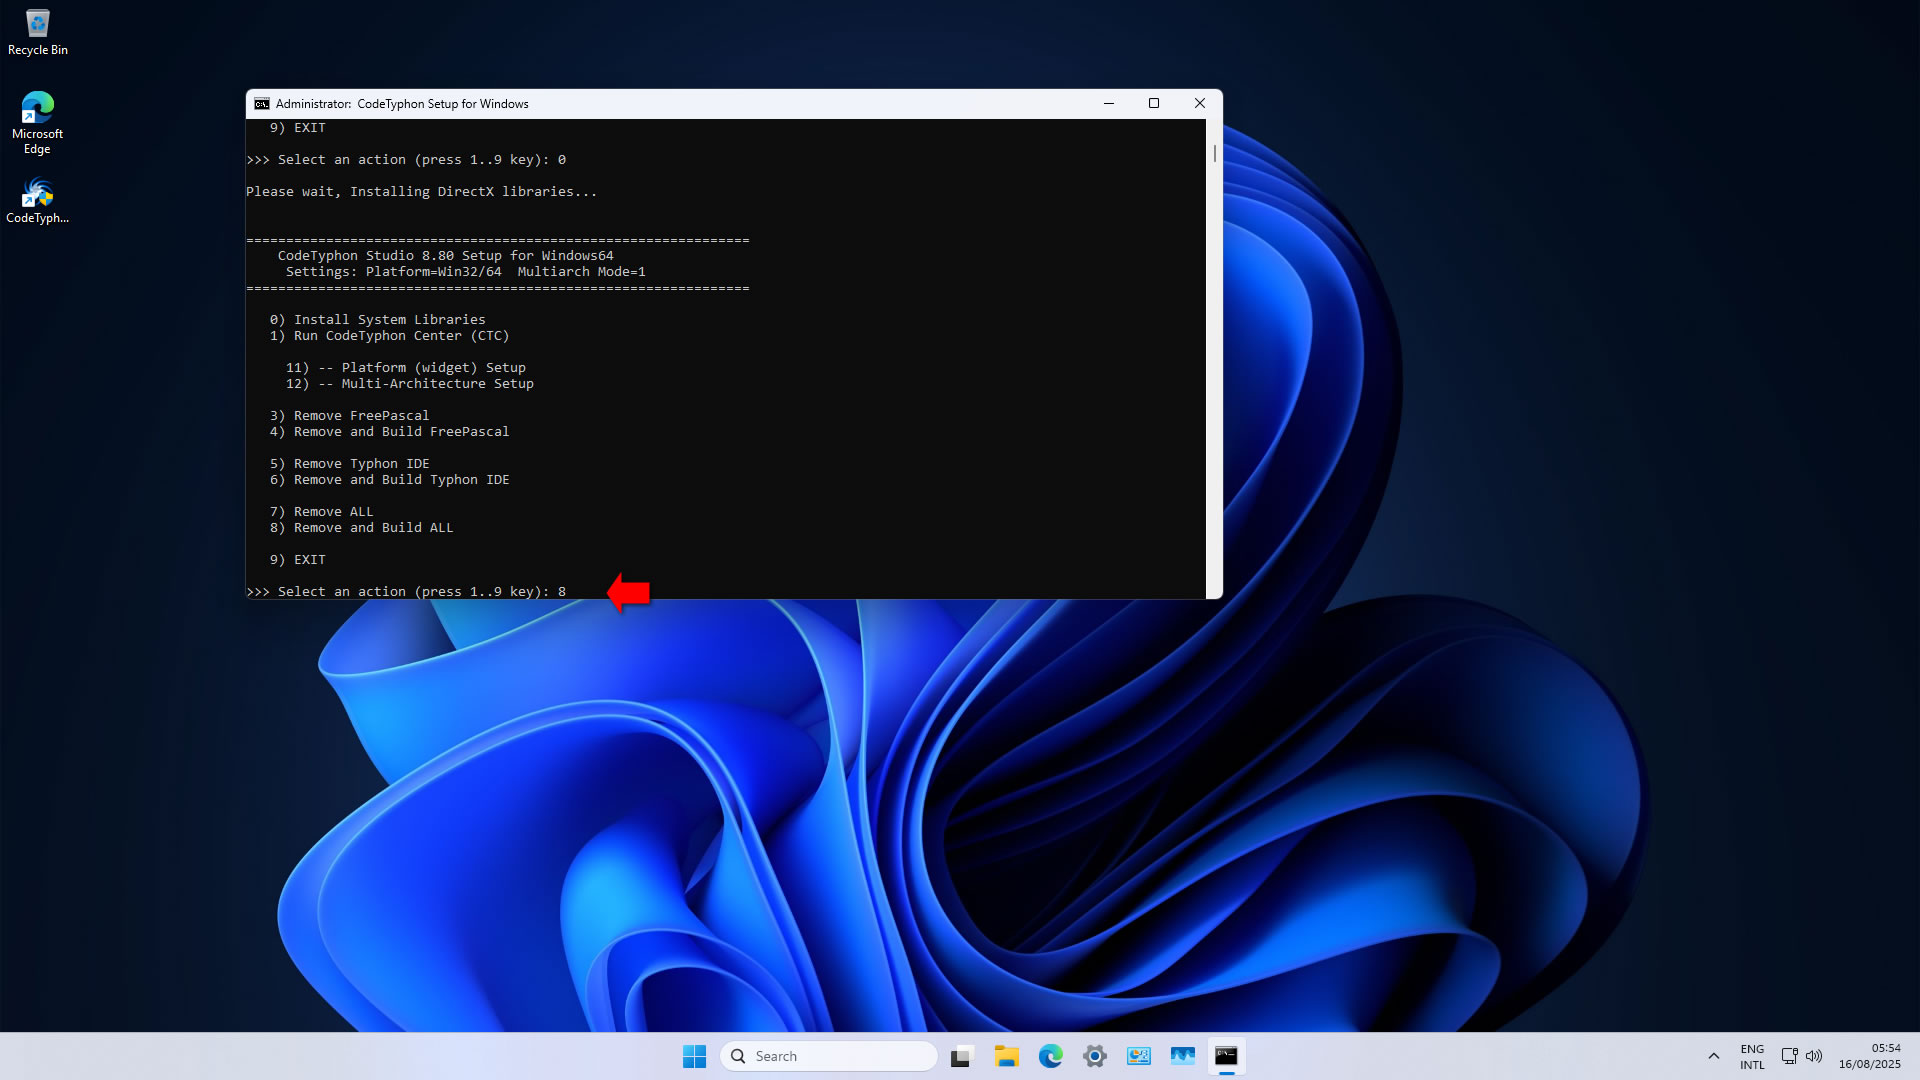Open File Explorer from the taskbar
The image size is (1920, 1080).
point(1006,1056)
